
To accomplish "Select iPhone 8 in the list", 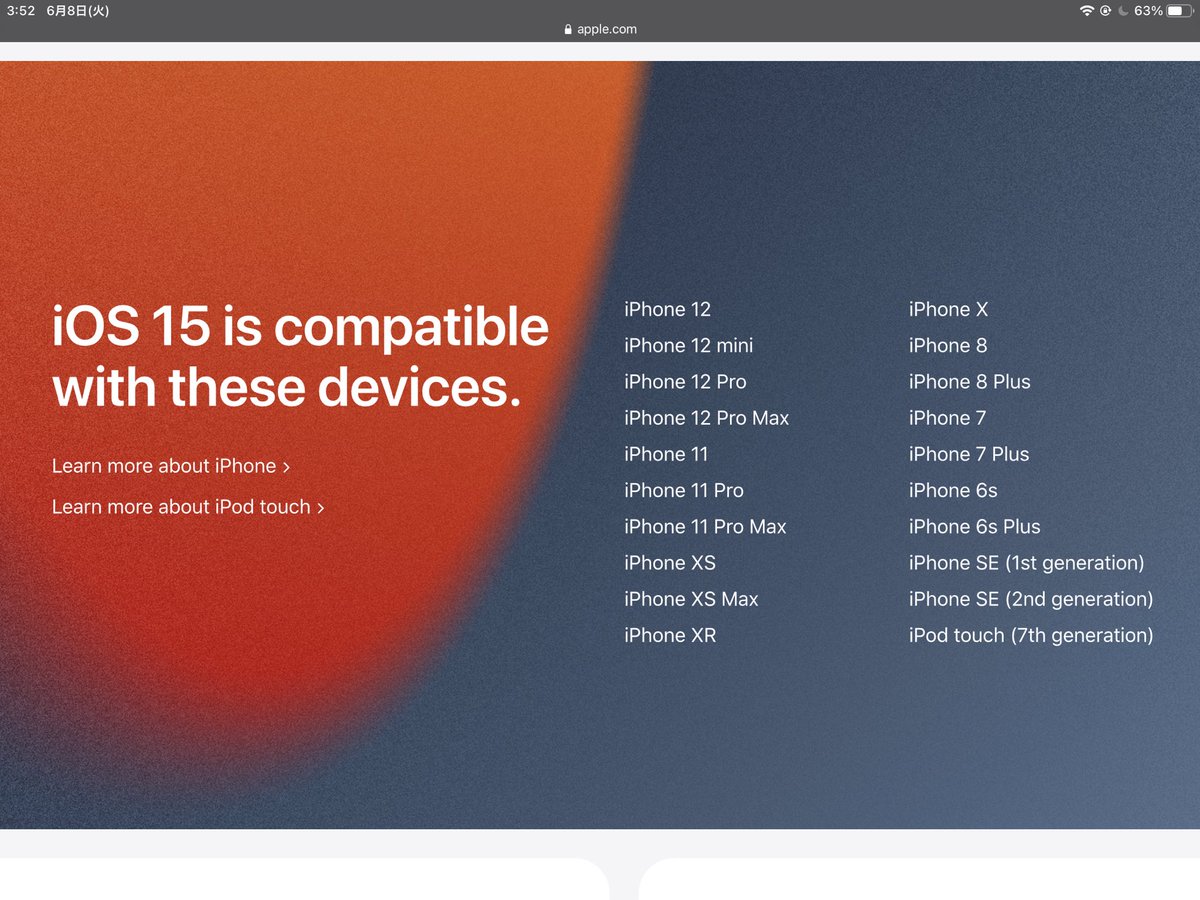I will [948, 346].
